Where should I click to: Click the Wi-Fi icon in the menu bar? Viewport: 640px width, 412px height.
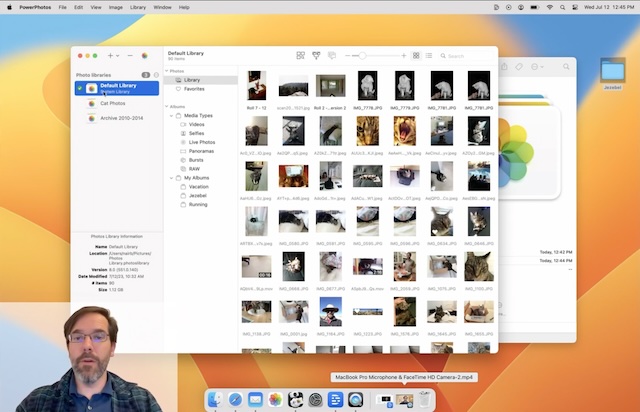coord(550,7)
